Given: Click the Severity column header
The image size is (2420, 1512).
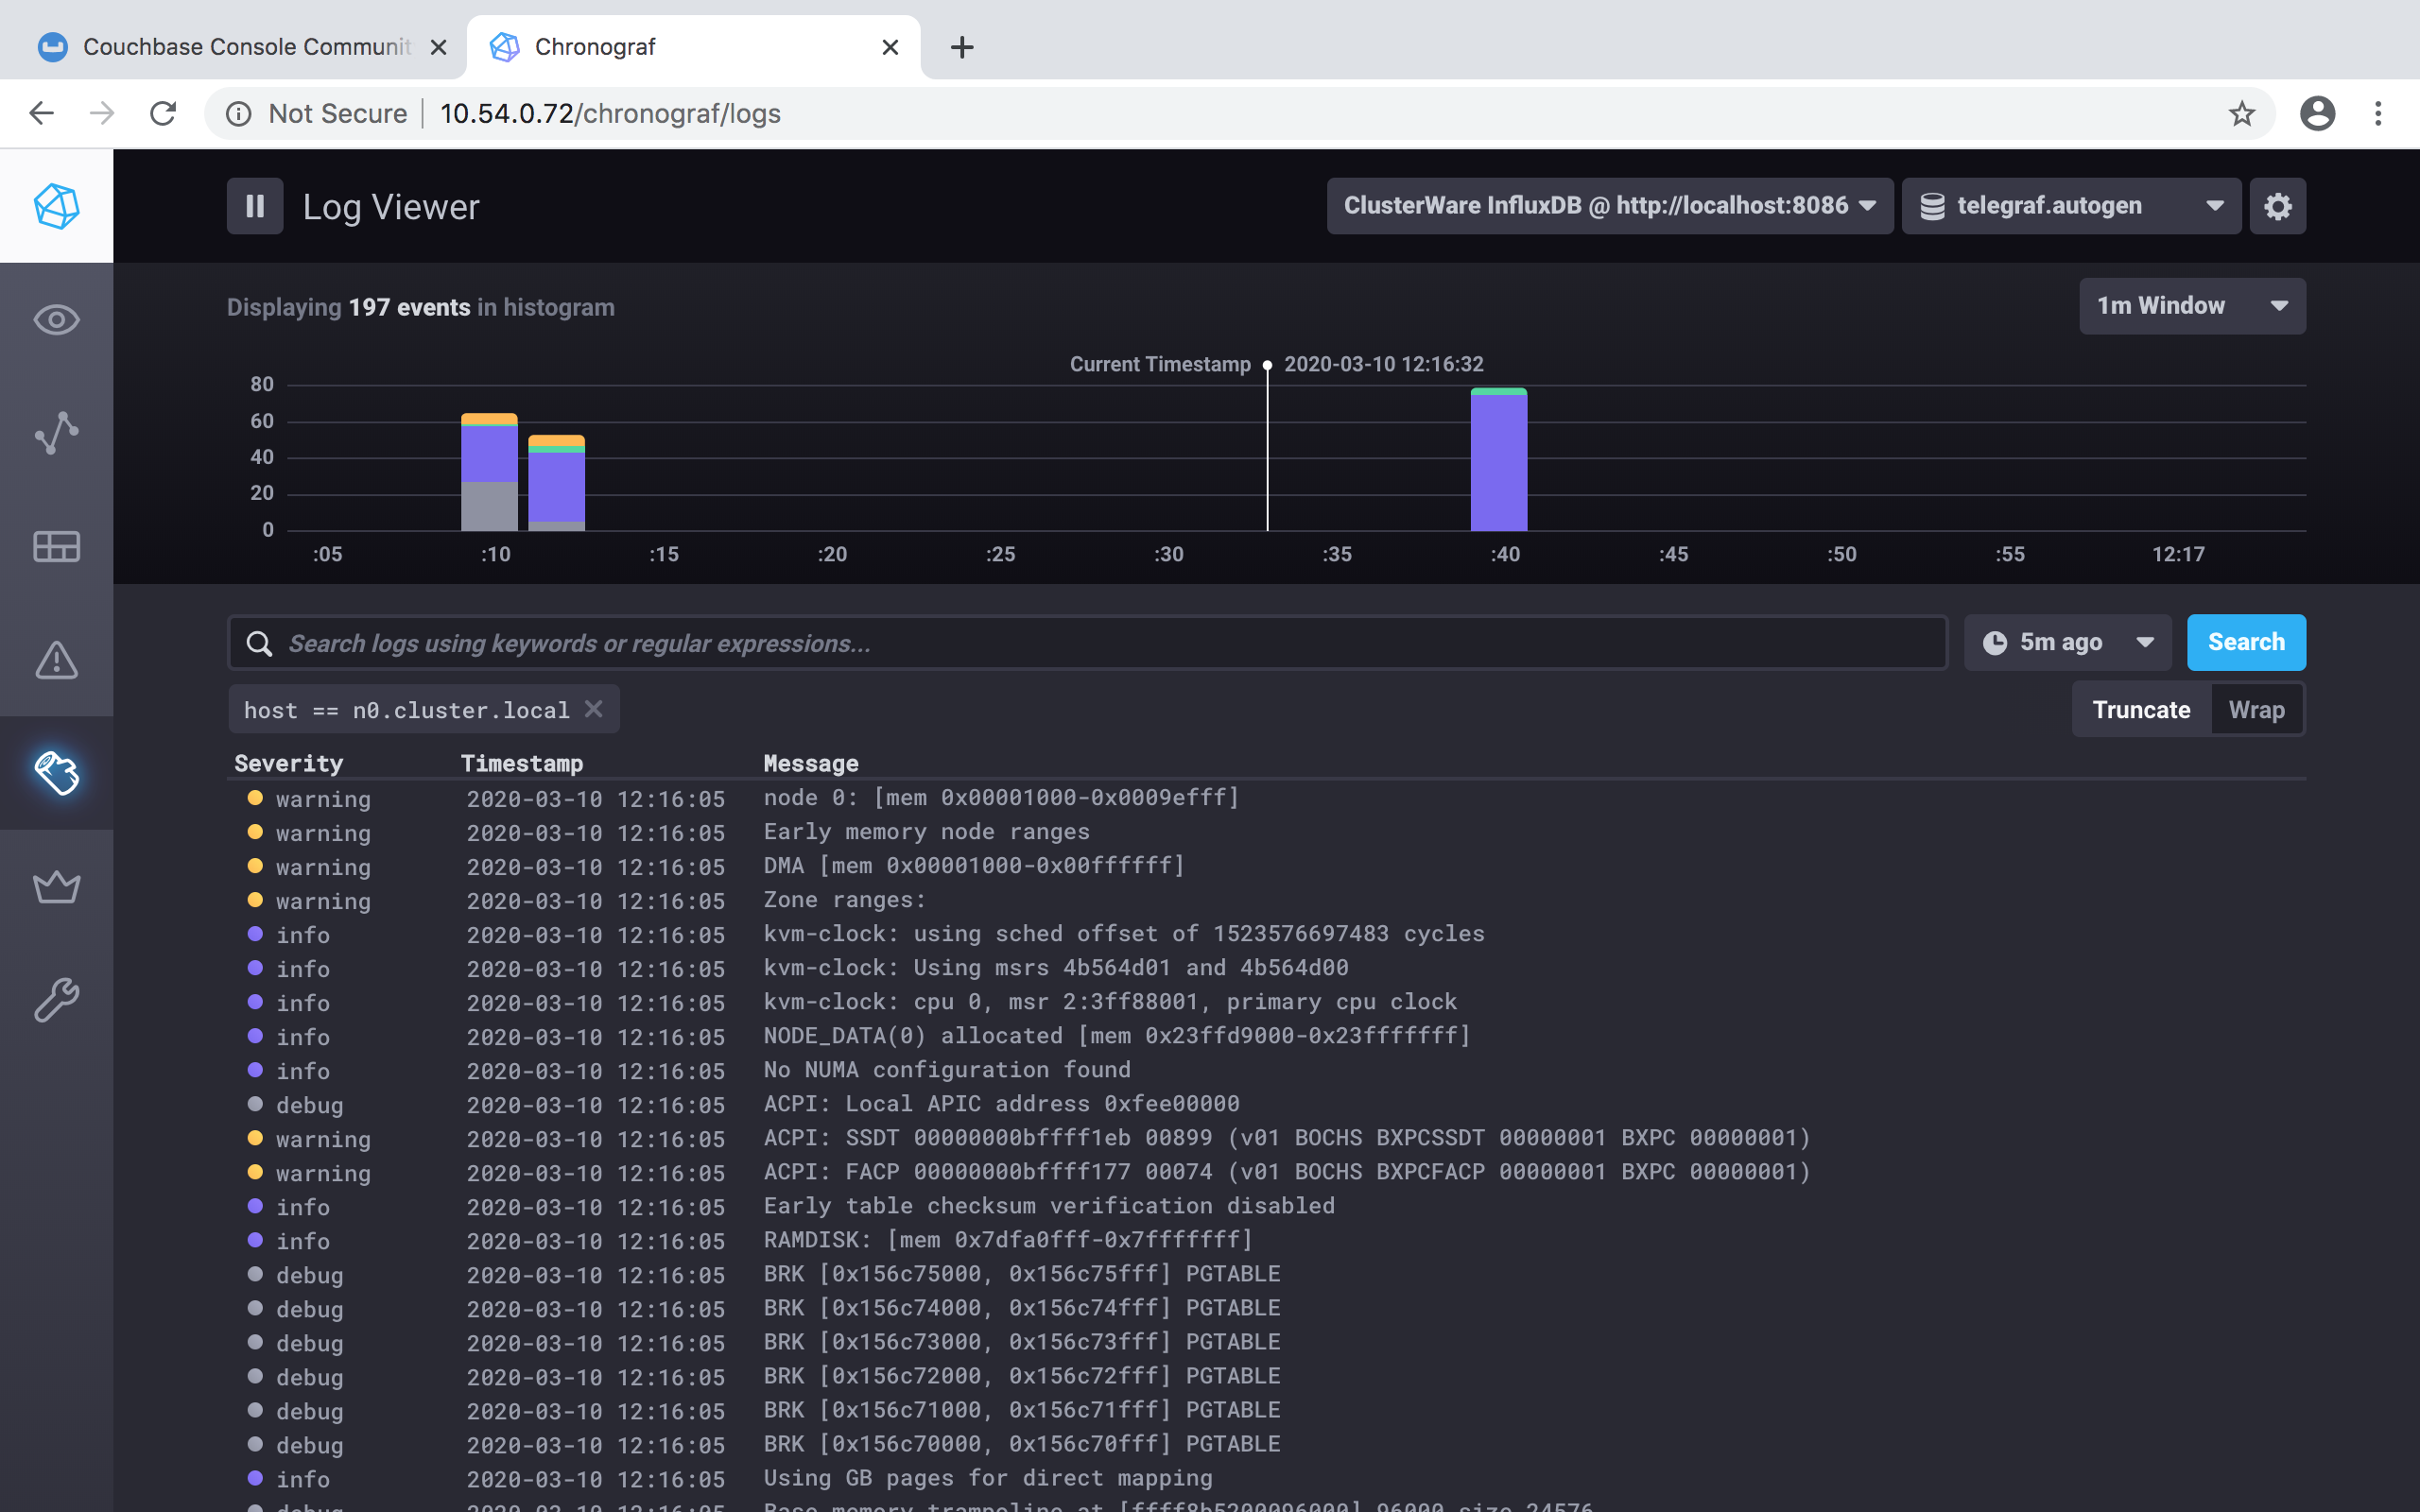Looking at the screenshot, I should pos(288,763).
